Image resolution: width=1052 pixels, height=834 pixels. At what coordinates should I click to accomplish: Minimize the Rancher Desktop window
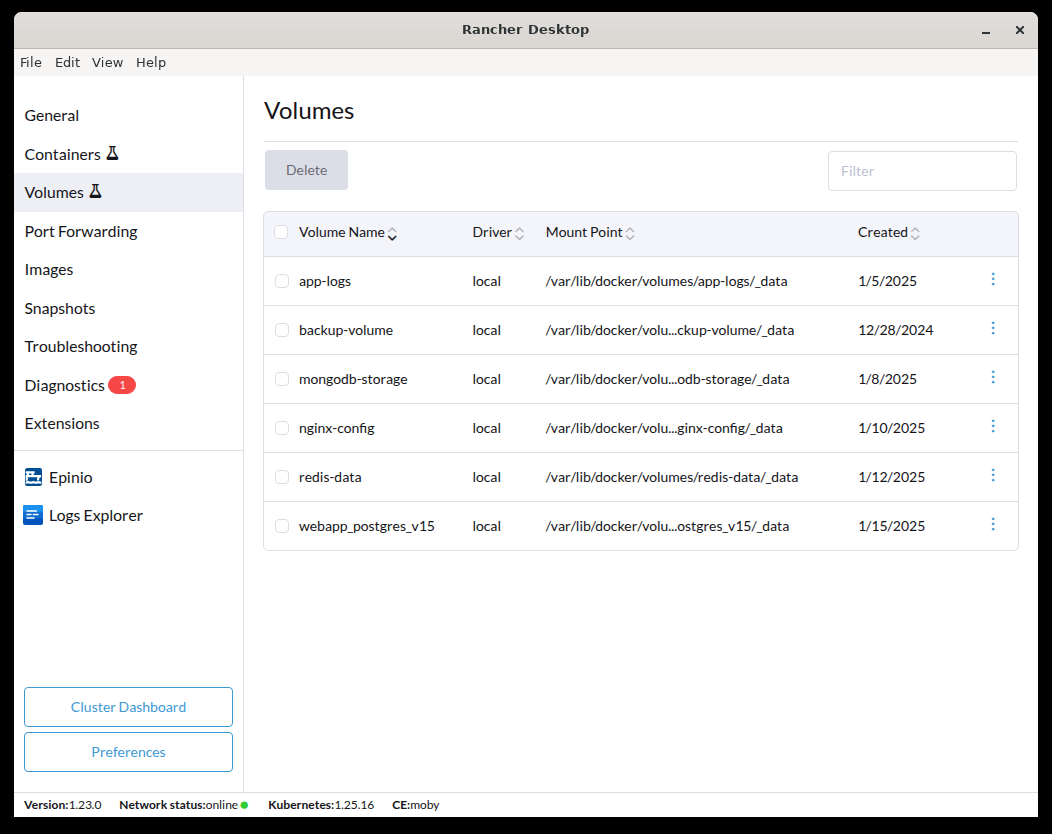pyautogui.click(x=986, y=30)
